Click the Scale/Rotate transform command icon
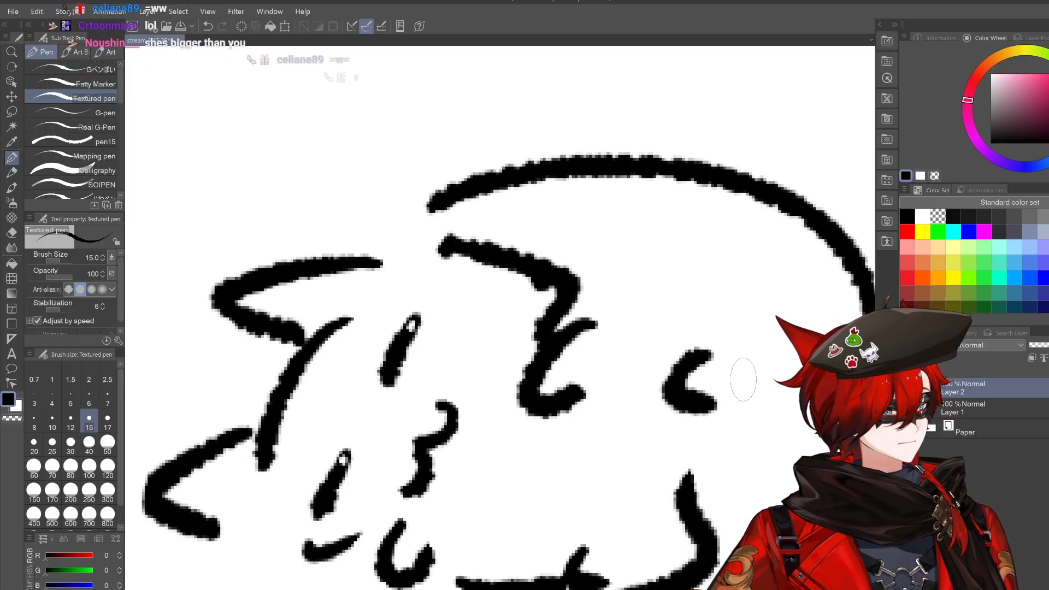Viewport: 1049px width, 590px height. click(285, 26)
